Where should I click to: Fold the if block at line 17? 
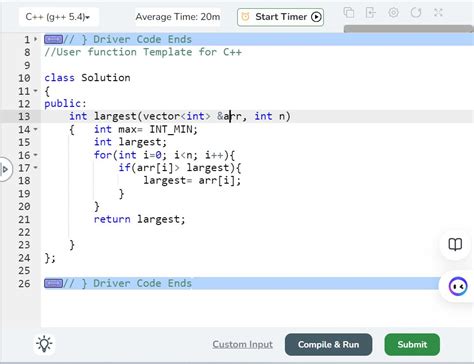(36, 167)
